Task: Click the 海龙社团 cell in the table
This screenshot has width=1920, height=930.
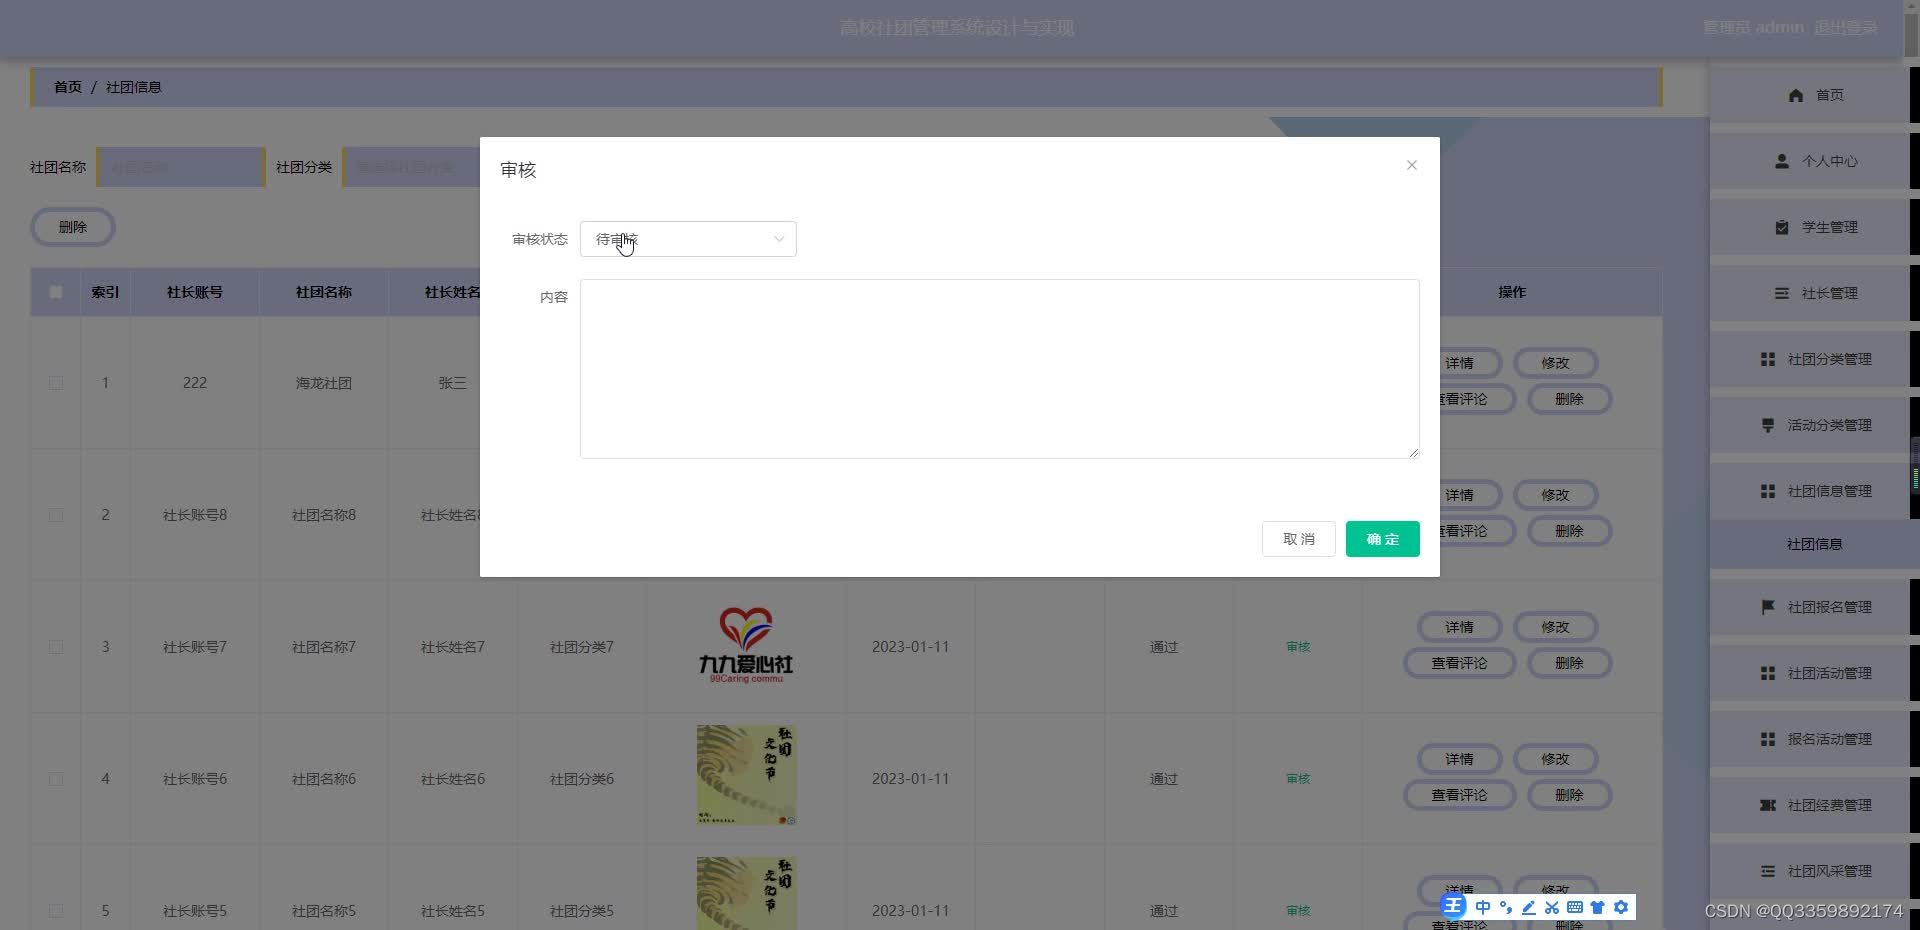Action: point(323,383)
